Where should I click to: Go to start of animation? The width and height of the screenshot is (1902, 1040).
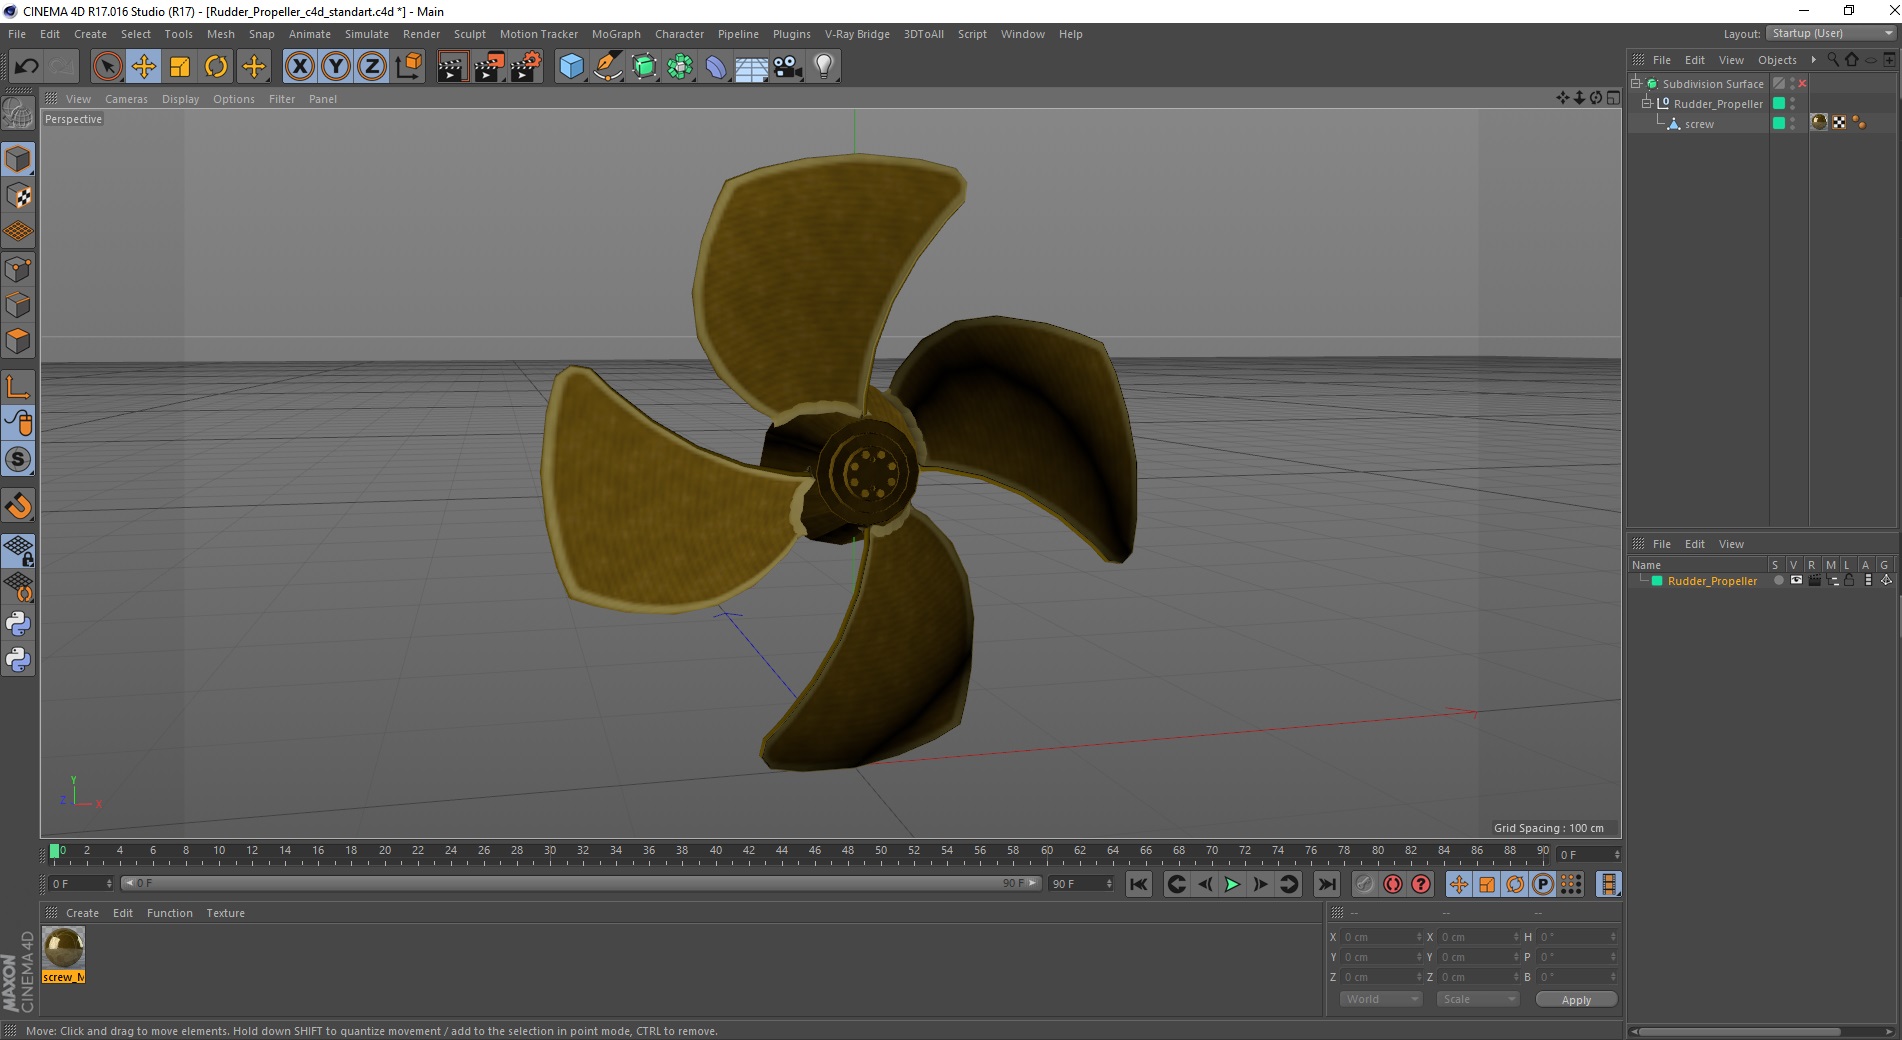(1139, 884)
